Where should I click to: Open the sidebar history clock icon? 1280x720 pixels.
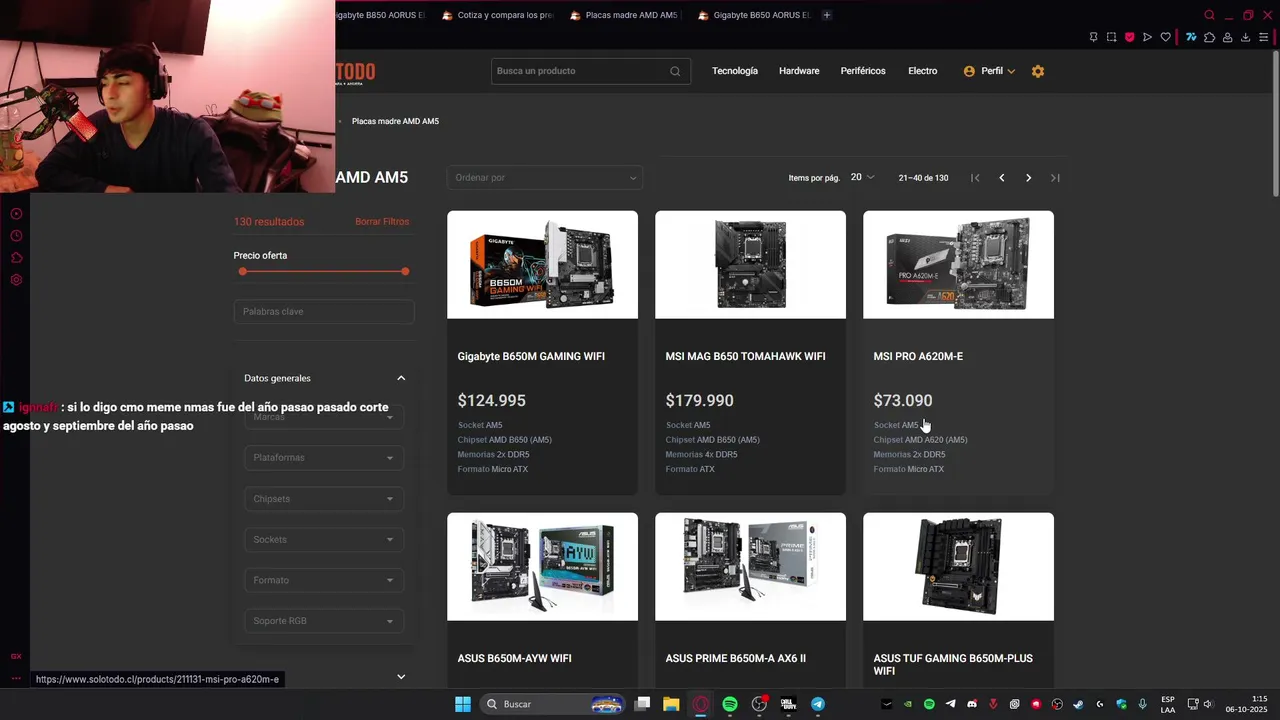click(x=16, y=236)
